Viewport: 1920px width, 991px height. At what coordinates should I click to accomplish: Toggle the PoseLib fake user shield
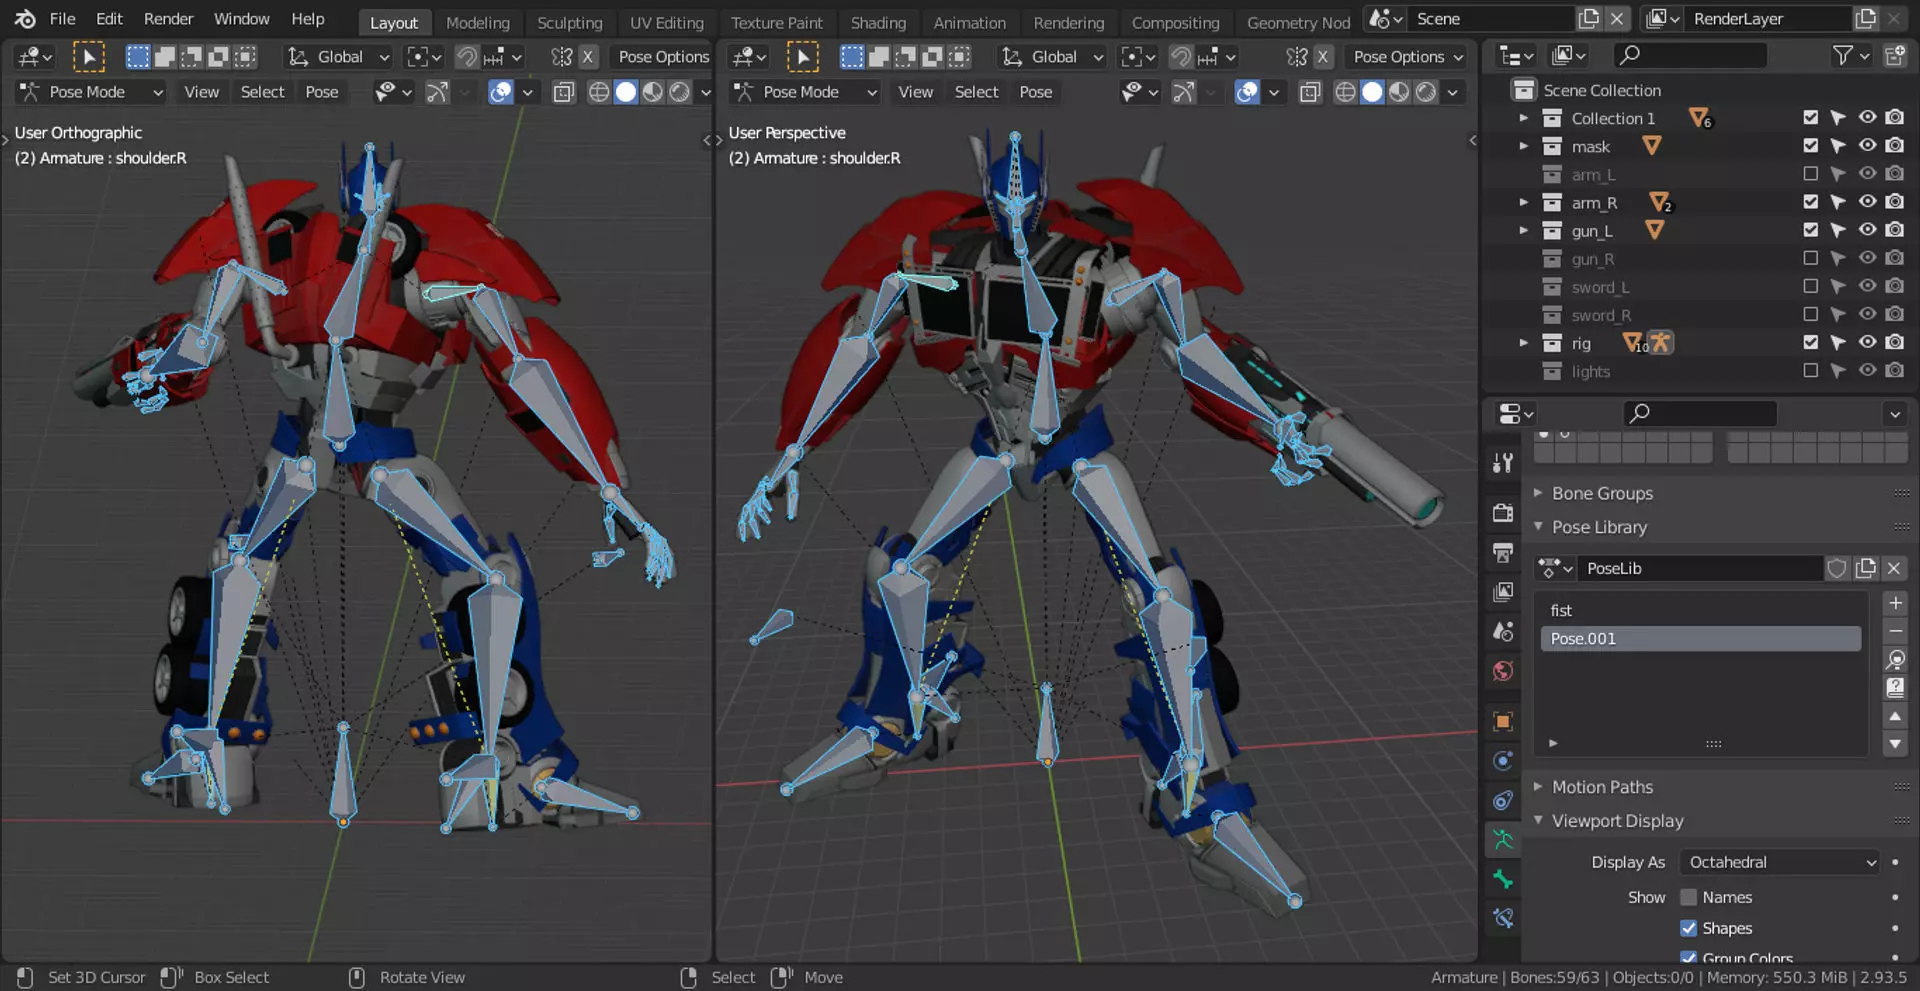(x=1837, y=568)
